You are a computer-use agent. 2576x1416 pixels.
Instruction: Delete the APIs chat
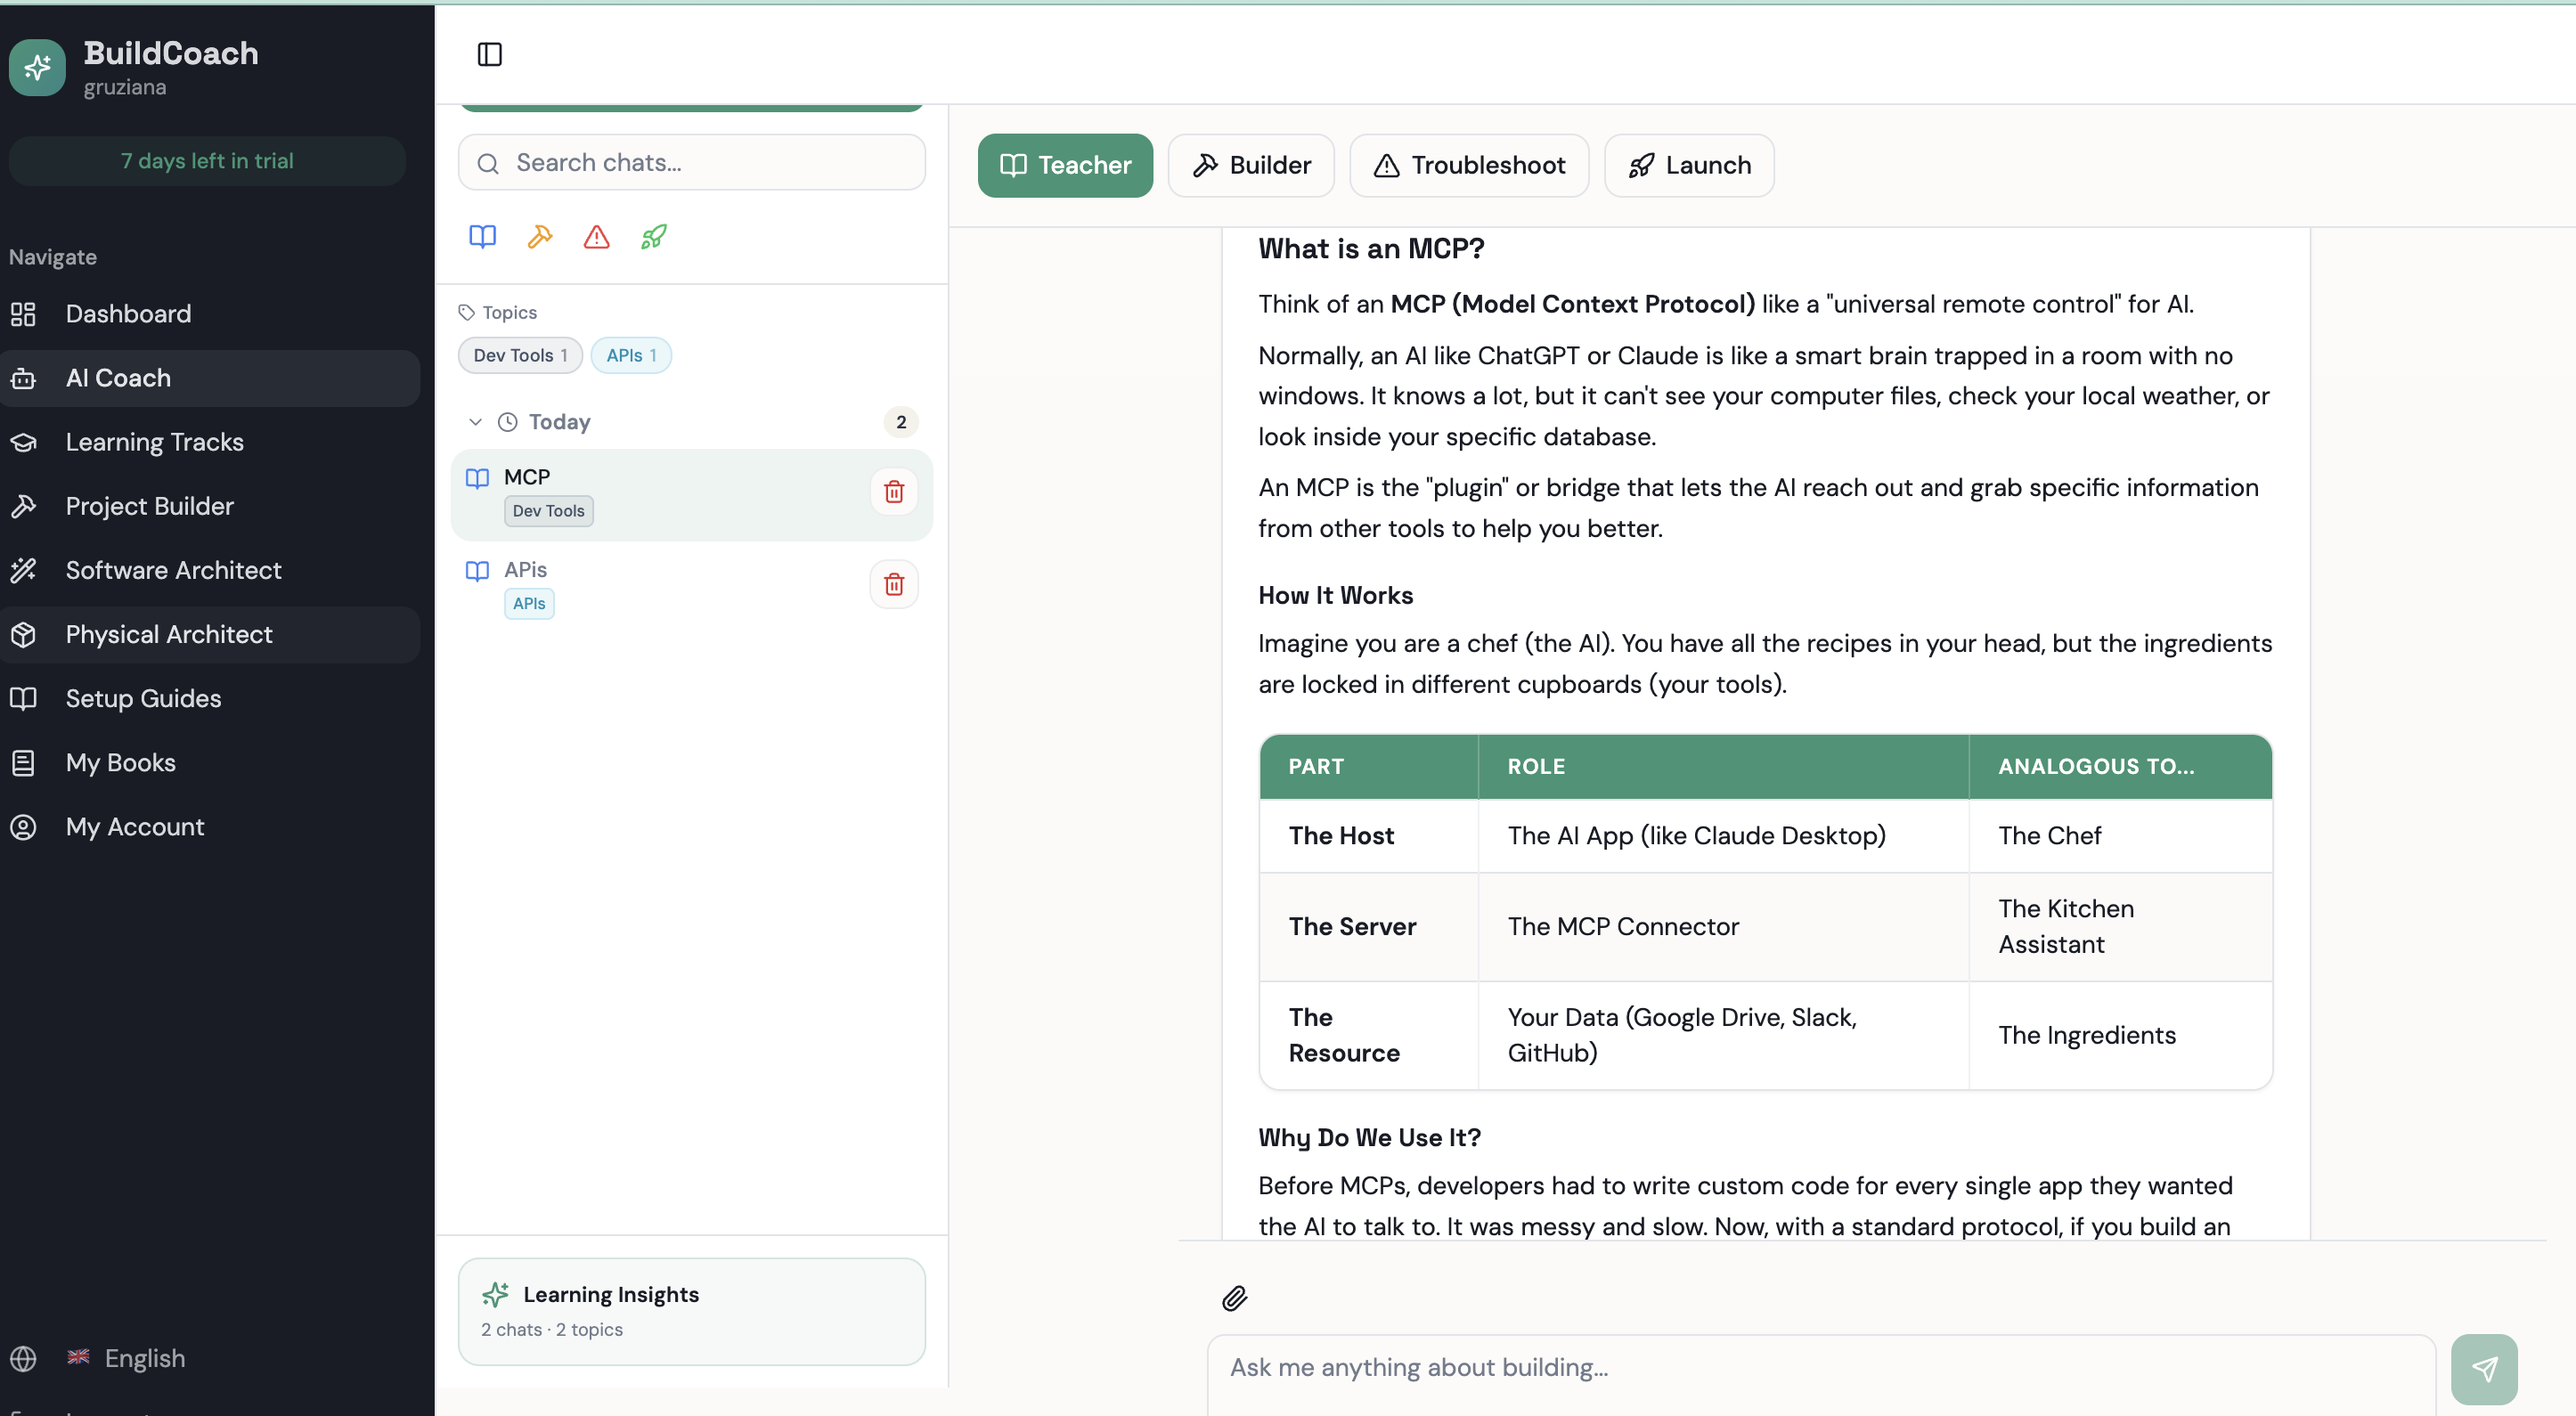(893, 584)
